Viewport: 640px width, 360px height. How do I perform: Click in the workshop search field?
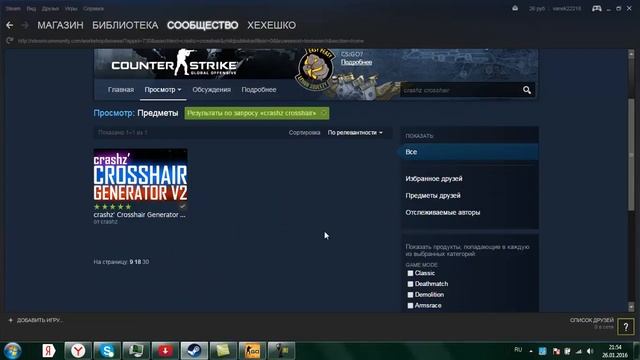click(x=461, y=90)
